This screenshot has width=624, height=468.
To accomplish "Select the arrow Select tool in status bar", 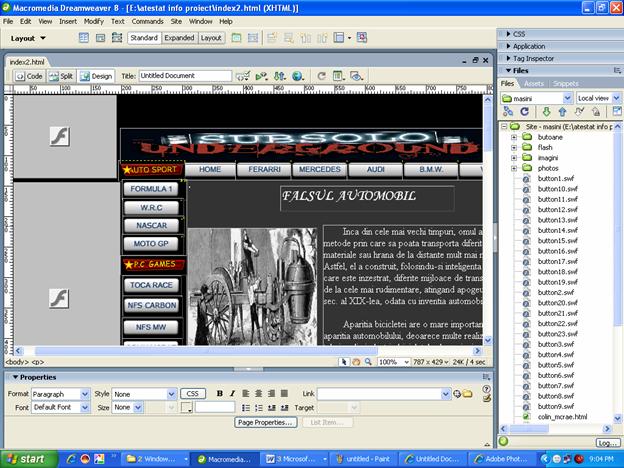I will coord(344,362).
